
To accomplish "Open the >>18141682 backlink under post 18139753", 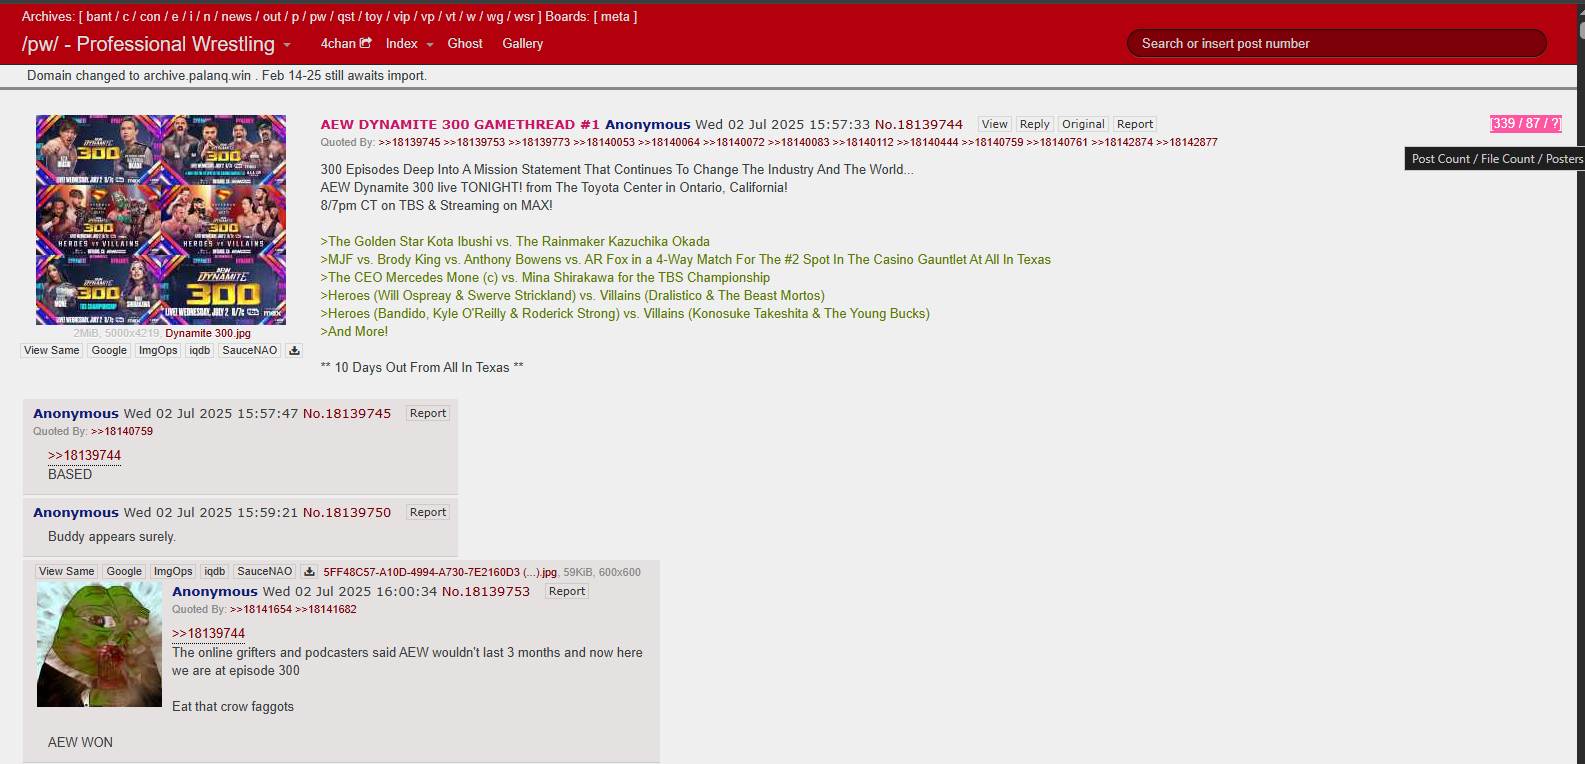I will [326, 610].
